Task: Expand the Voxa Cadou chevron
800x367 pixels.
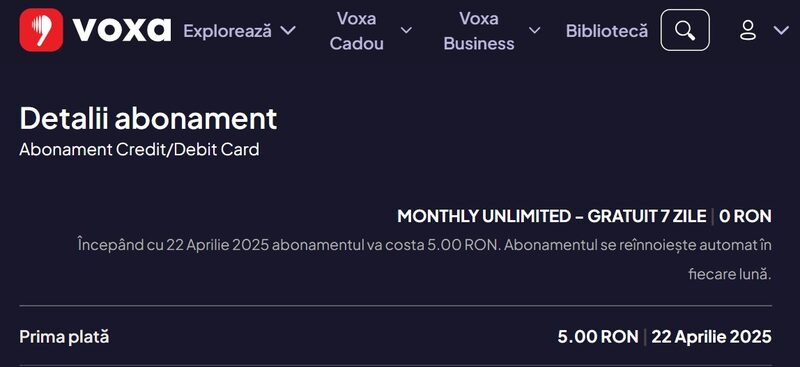Action: (406, 31)
